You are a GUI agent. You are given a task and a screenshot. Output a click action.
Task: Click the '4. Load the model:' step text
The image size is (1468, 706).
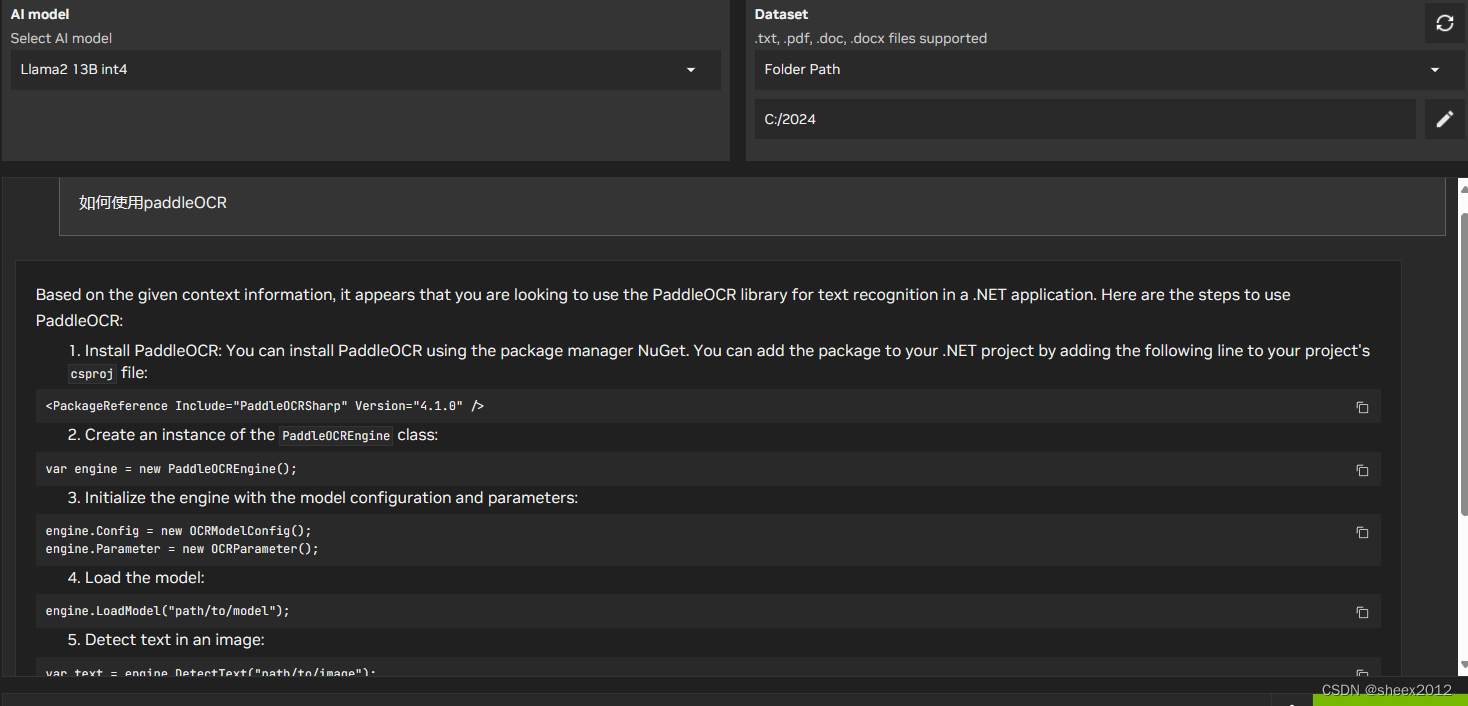(x=136, y=578)
